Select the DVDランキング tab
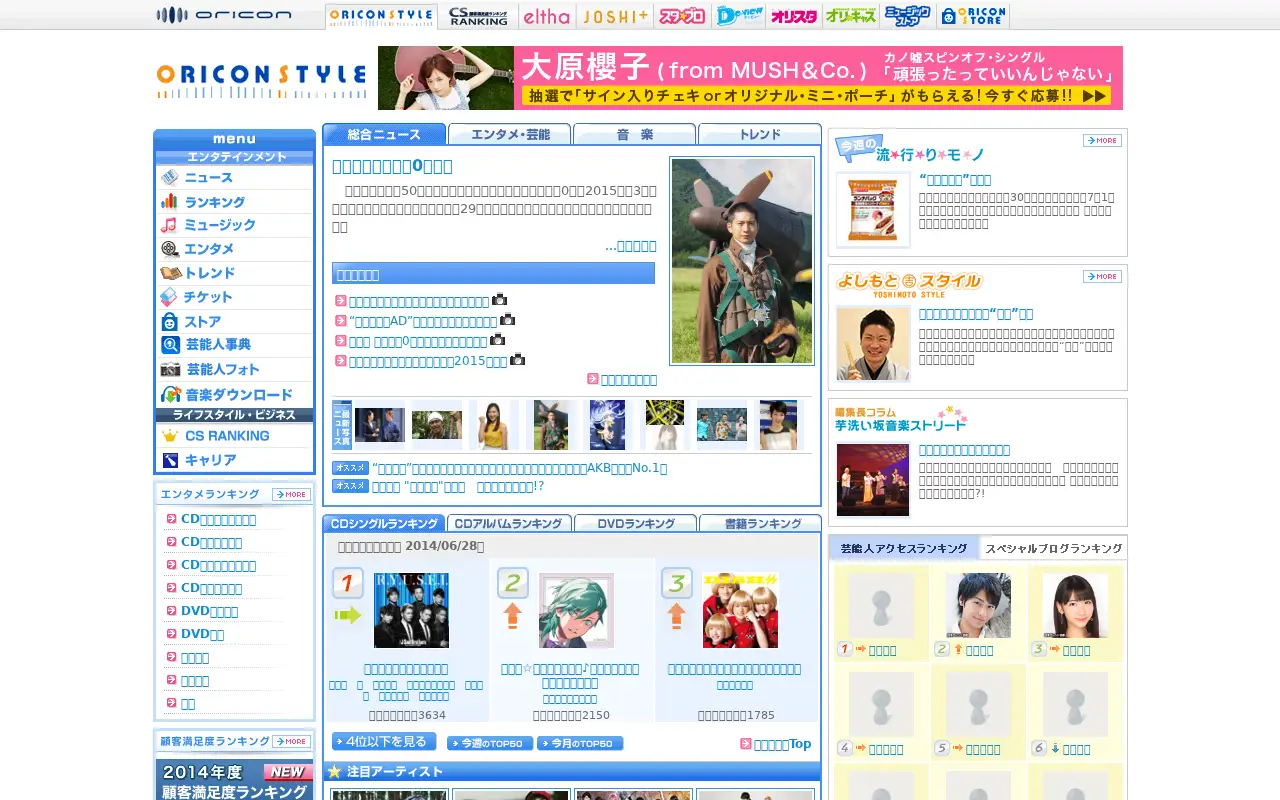 click(636, 523)
